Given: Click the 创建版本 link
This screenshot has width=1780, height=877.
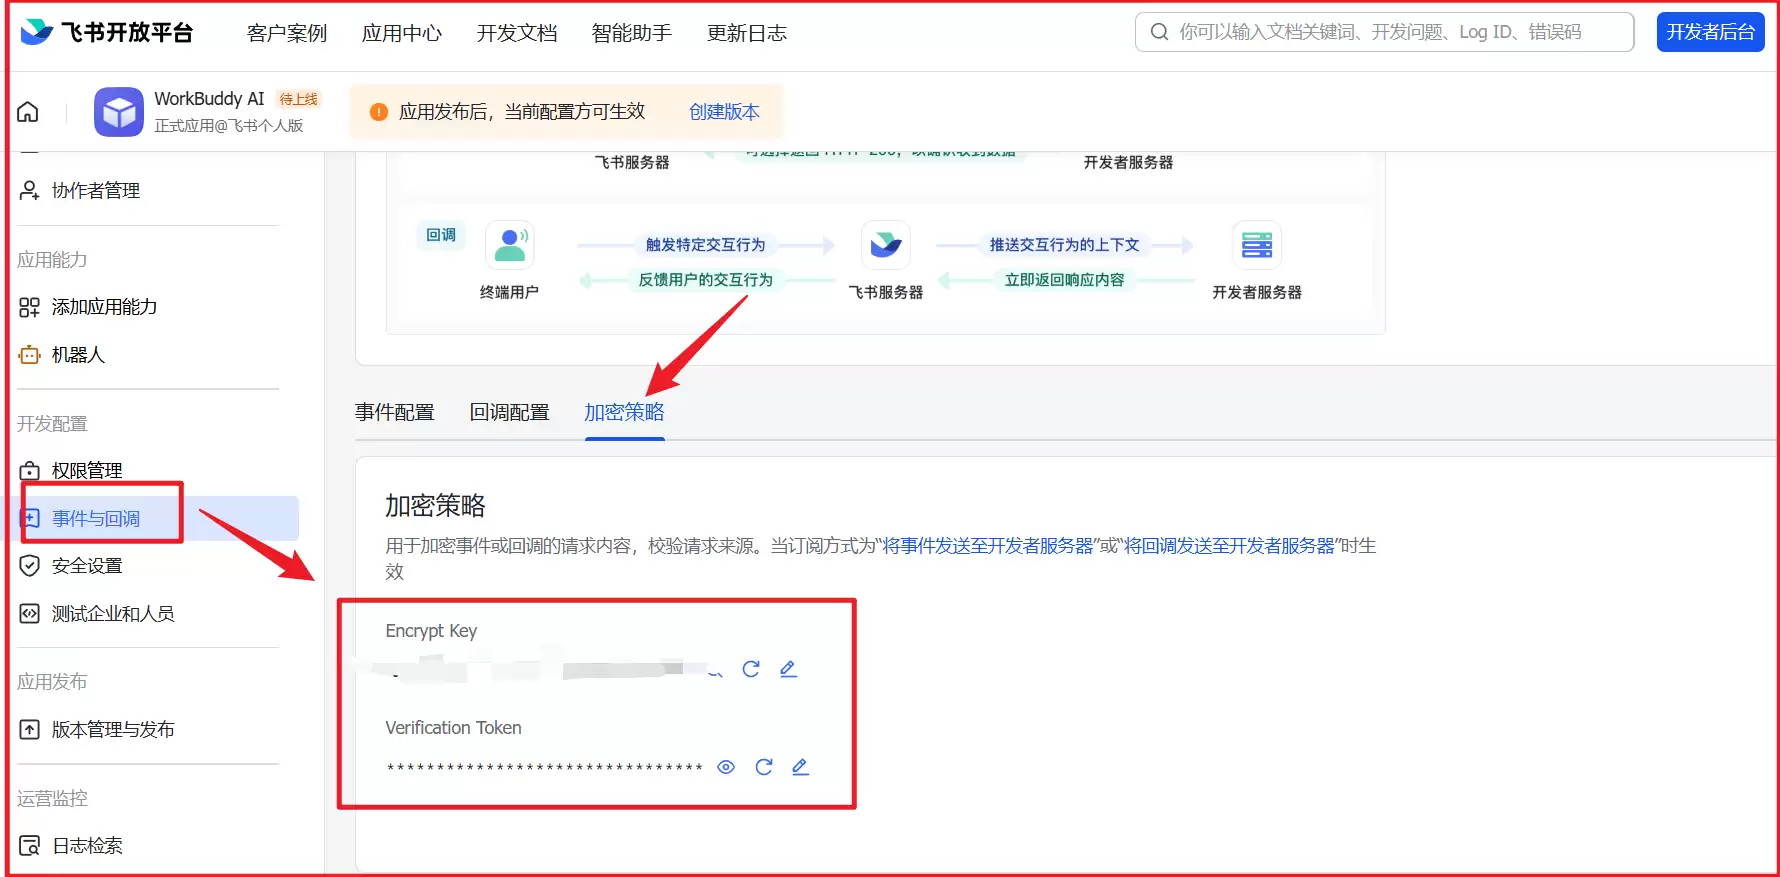Looking at the screenshot, I should point(724,112).
